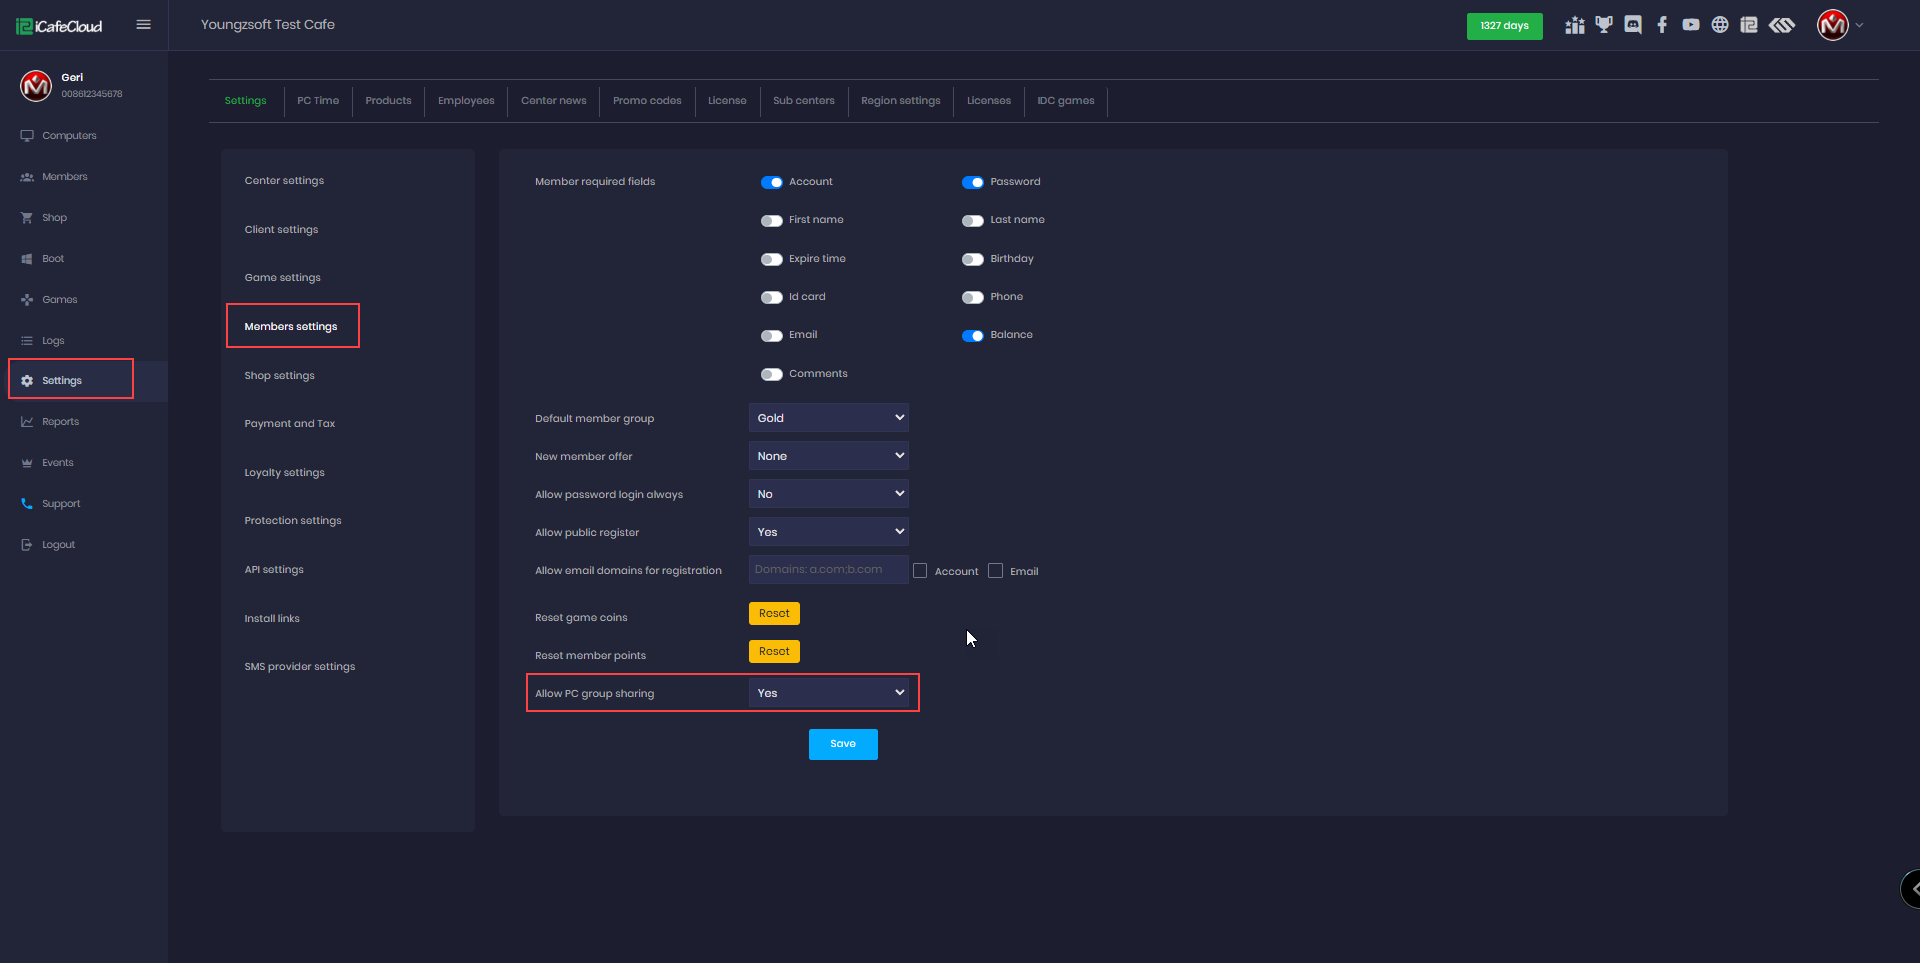
Task: Click the blue Save button
Action: coord(843,744)
